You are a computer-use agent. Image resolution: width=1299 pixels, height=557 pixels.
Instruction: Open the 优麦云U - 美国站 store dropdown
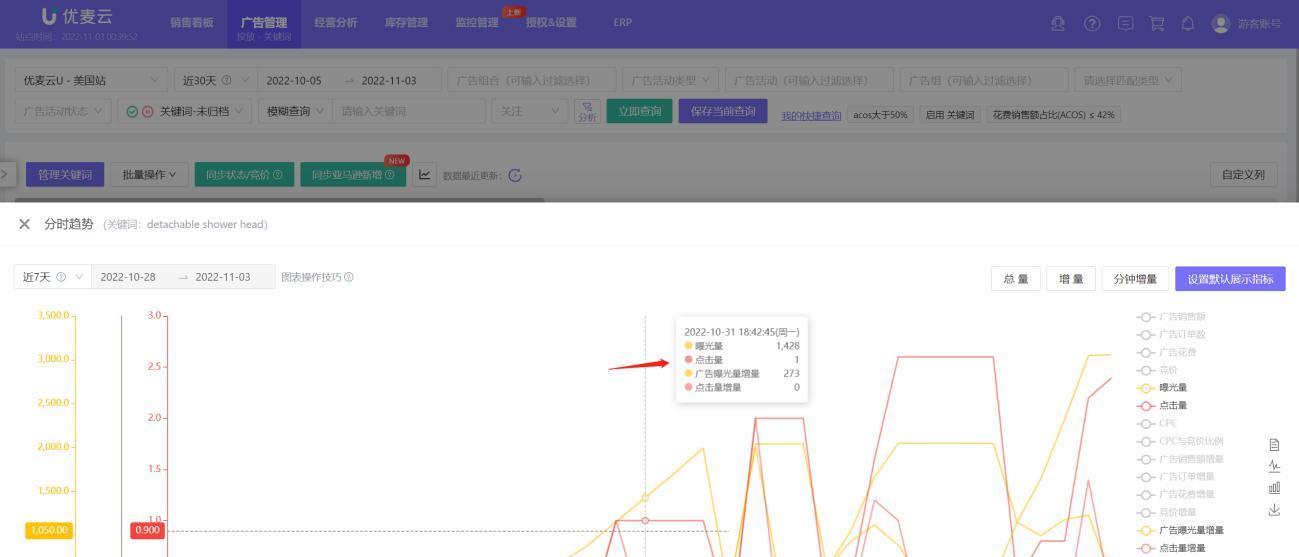coord(92,80)
